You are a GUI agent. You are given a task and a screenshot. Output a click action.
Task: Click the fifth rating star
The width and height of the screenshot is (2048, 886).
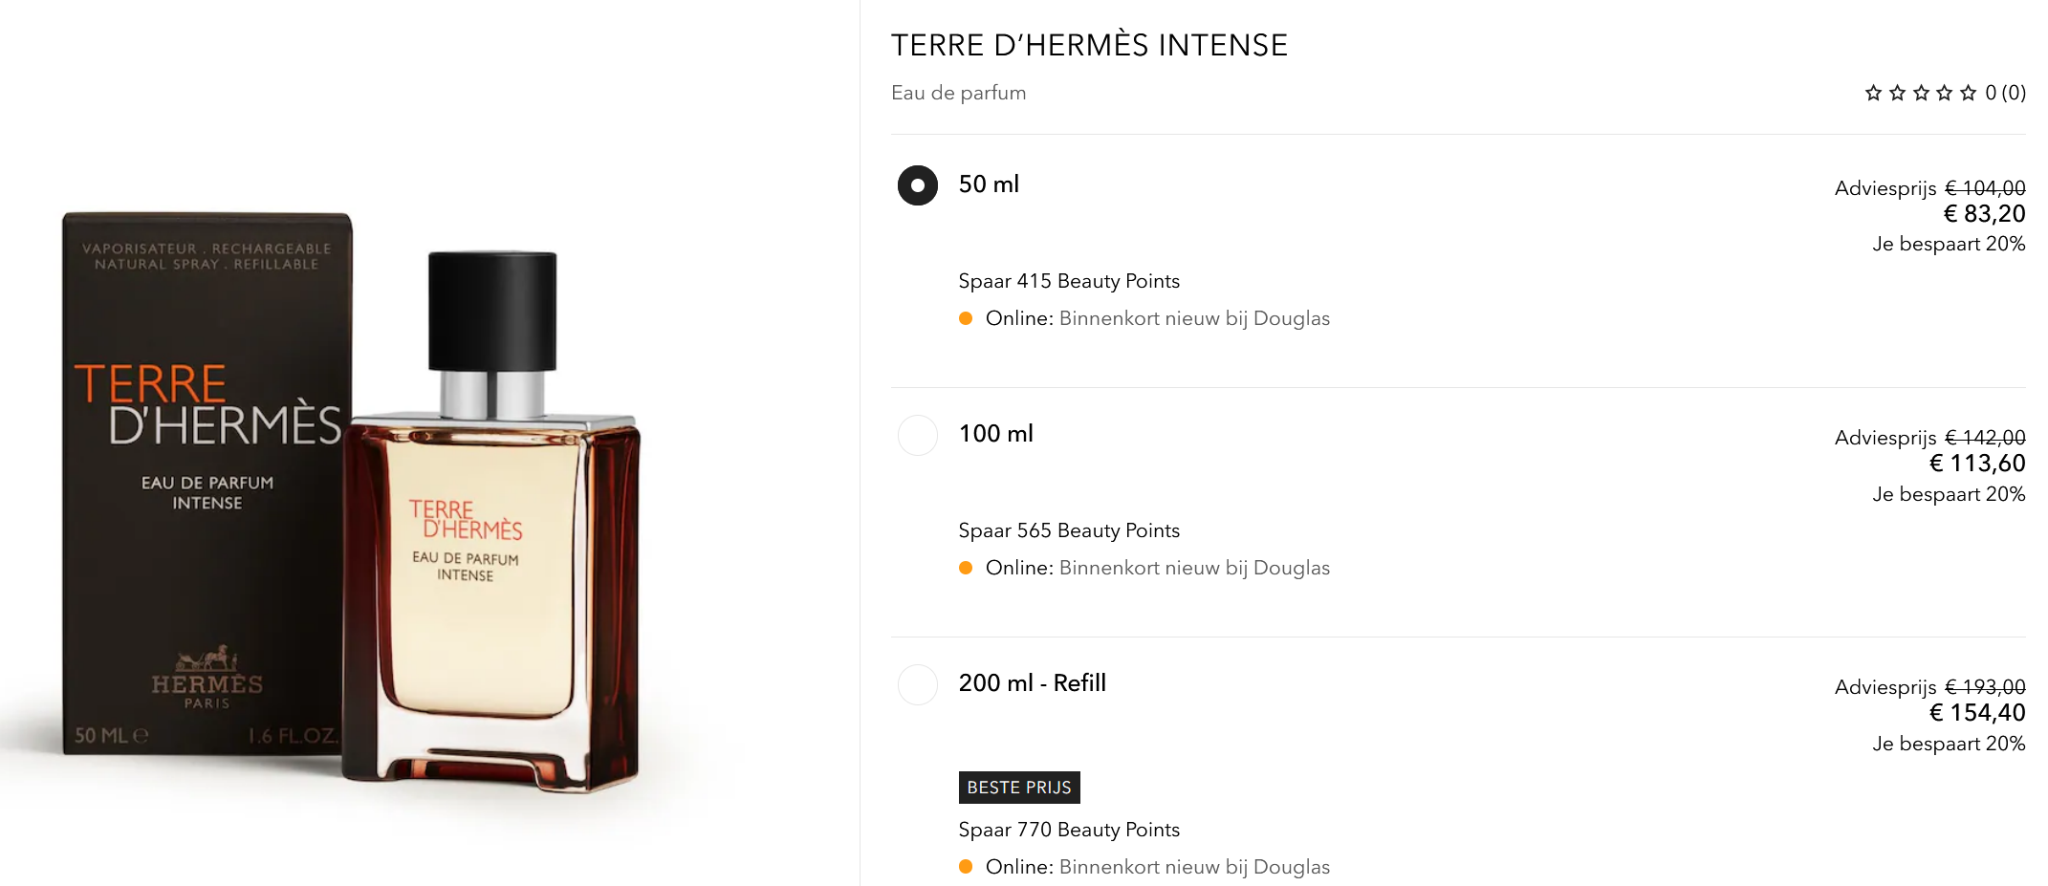coord(1968,93)
